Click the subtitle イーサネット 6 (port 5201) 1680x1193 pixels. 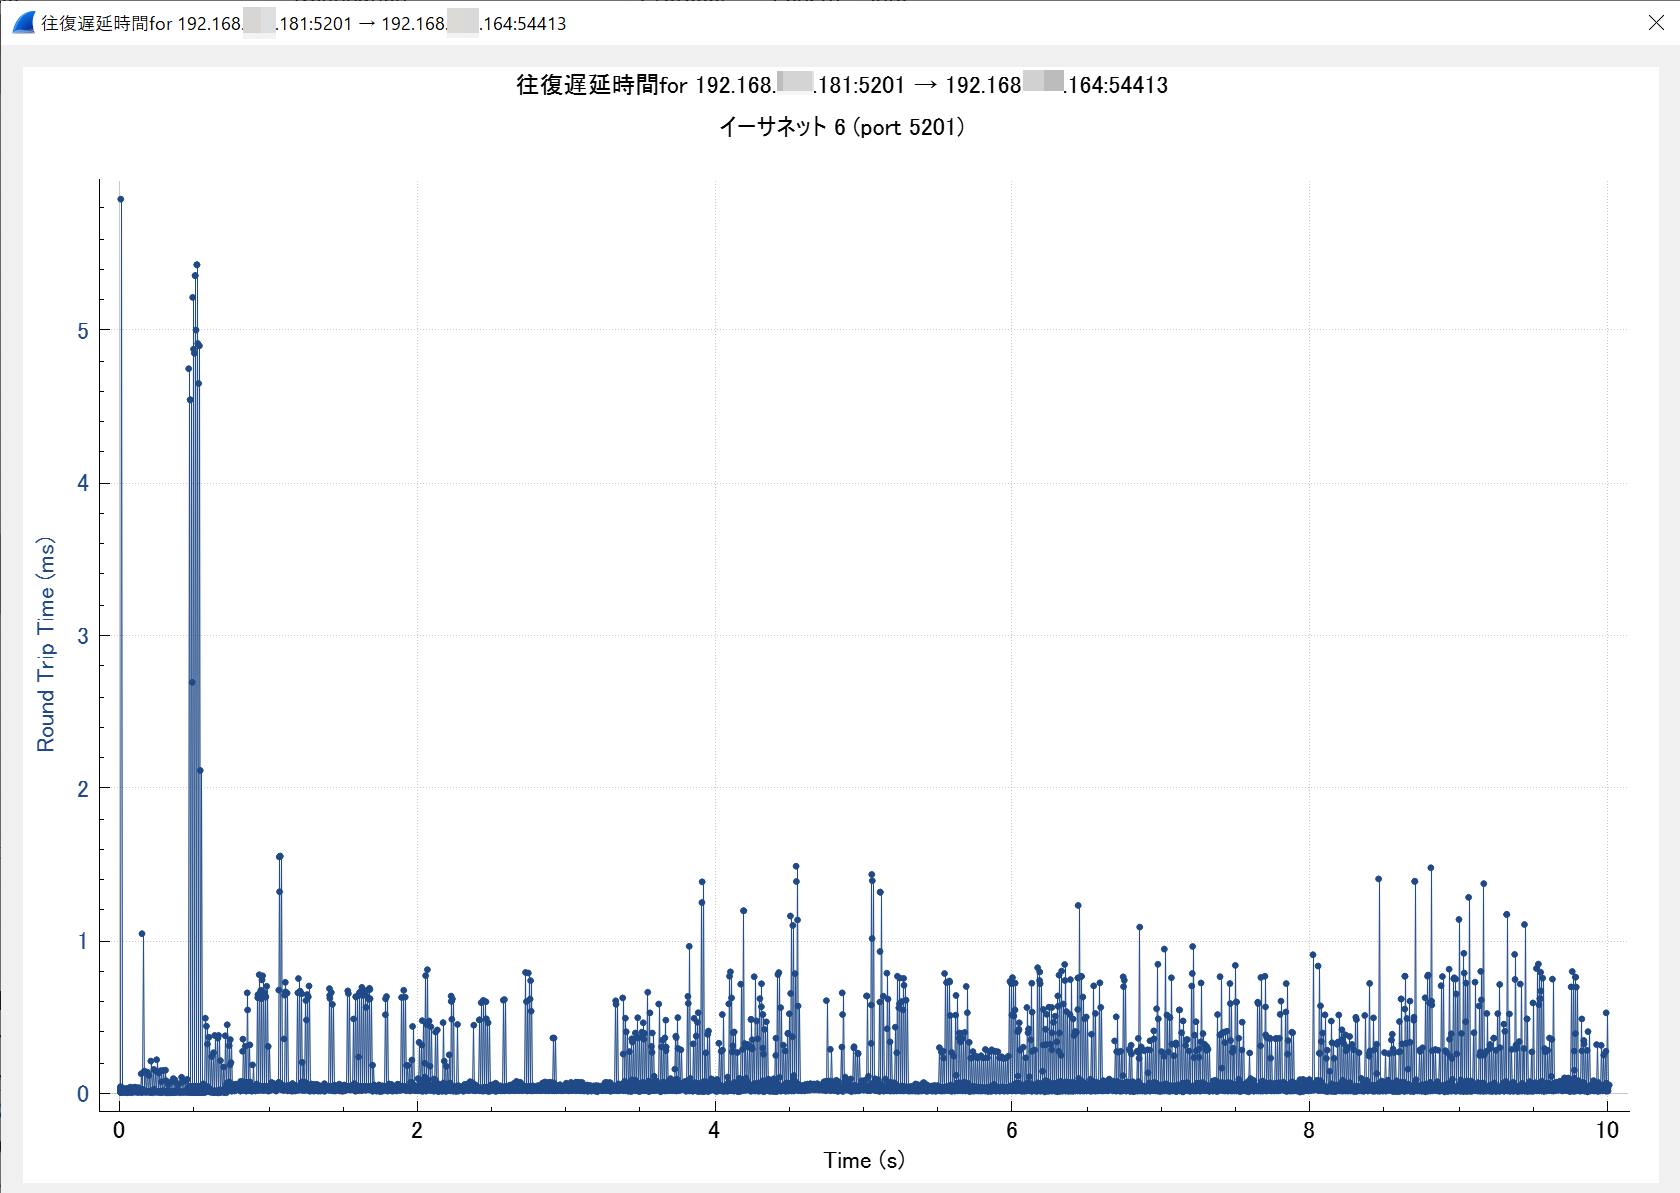(842, 127)
